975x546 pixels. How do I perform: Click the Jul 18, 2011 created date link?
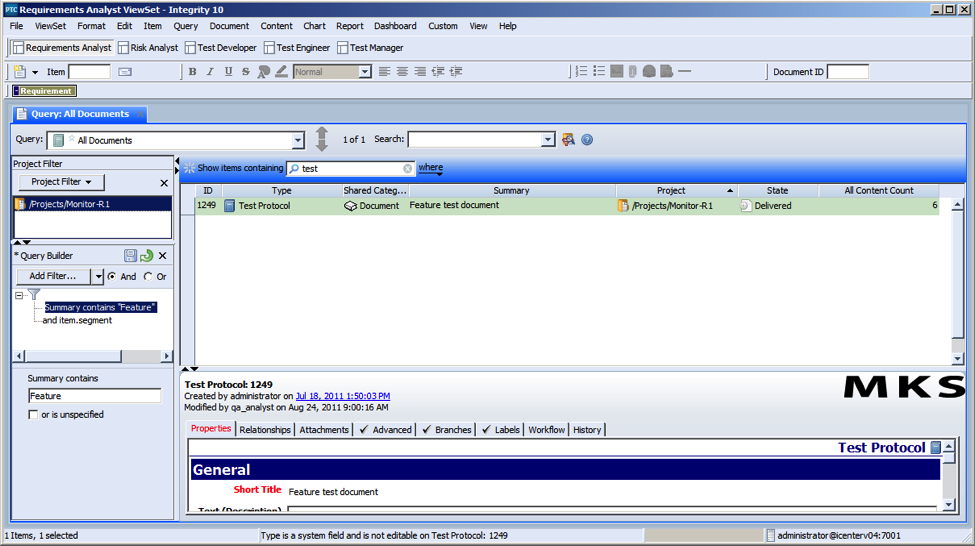point(343,396)
